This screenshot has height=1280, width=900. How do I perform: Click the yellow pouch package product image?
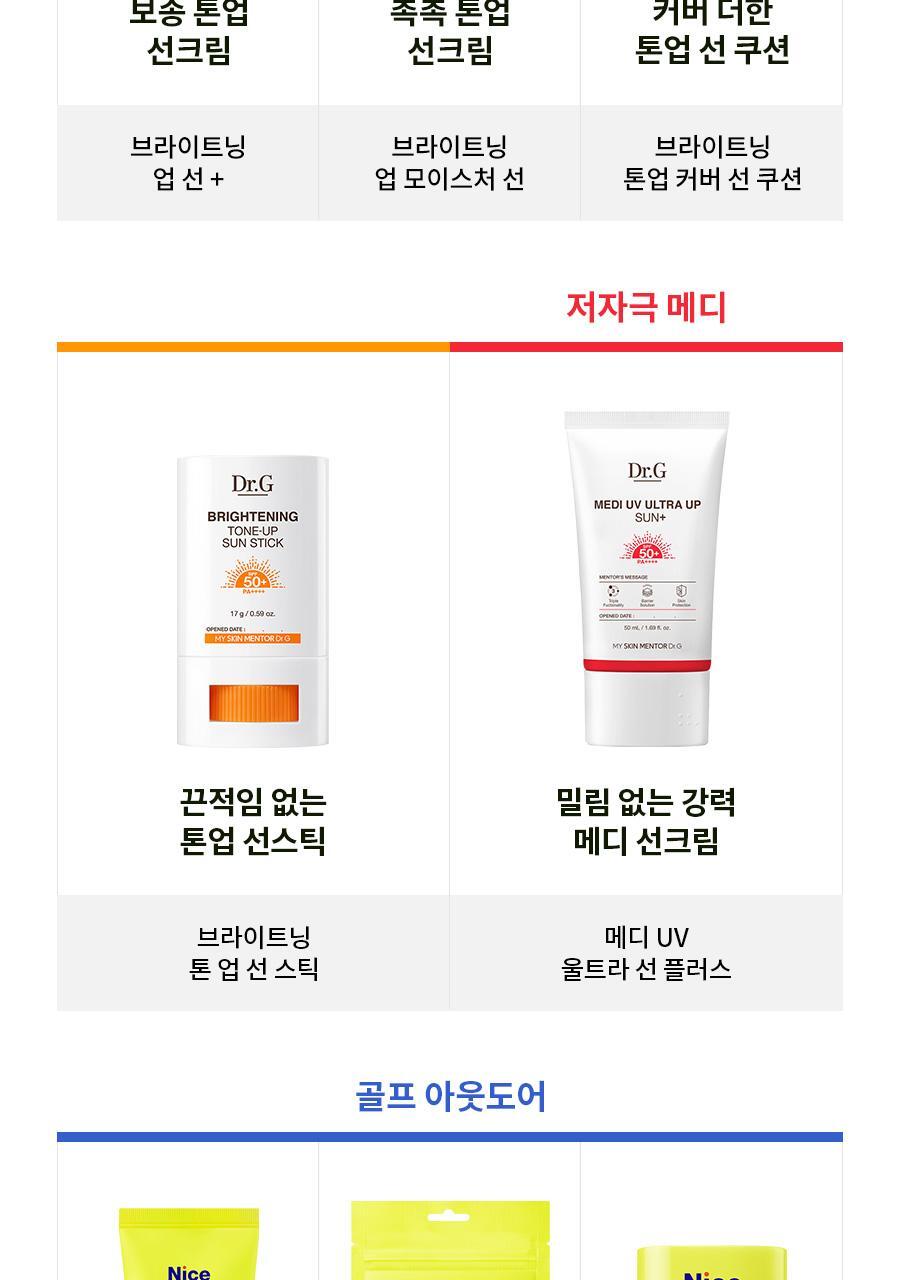pyautogui.click(x=450, y=1240)
